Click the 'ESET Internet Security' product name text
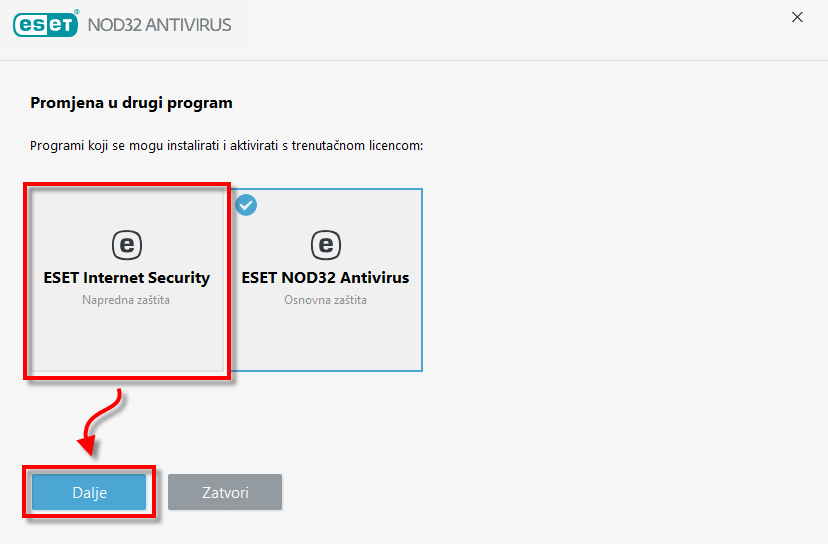The width and height of the screenshot is (828, 544). click(127, 277)
